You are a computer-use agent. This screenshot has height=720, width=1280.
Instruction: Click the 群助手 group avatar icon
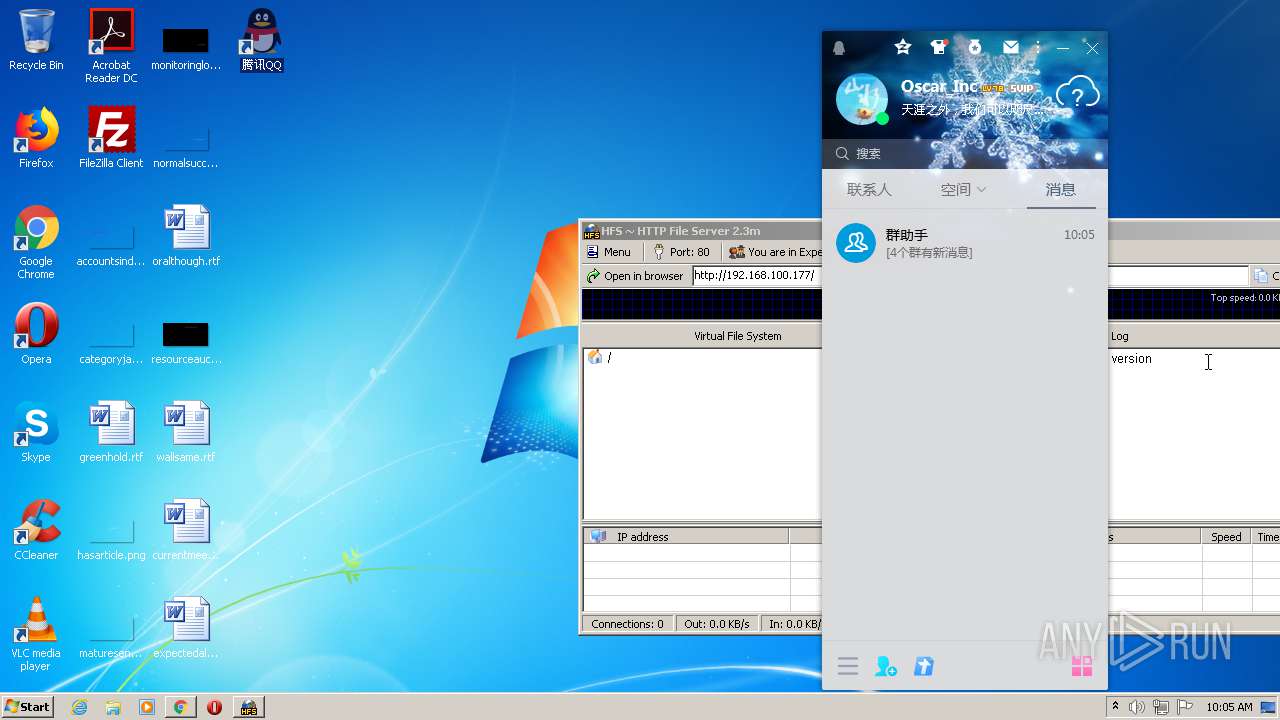pyautogui.click(x=856, y=242)
